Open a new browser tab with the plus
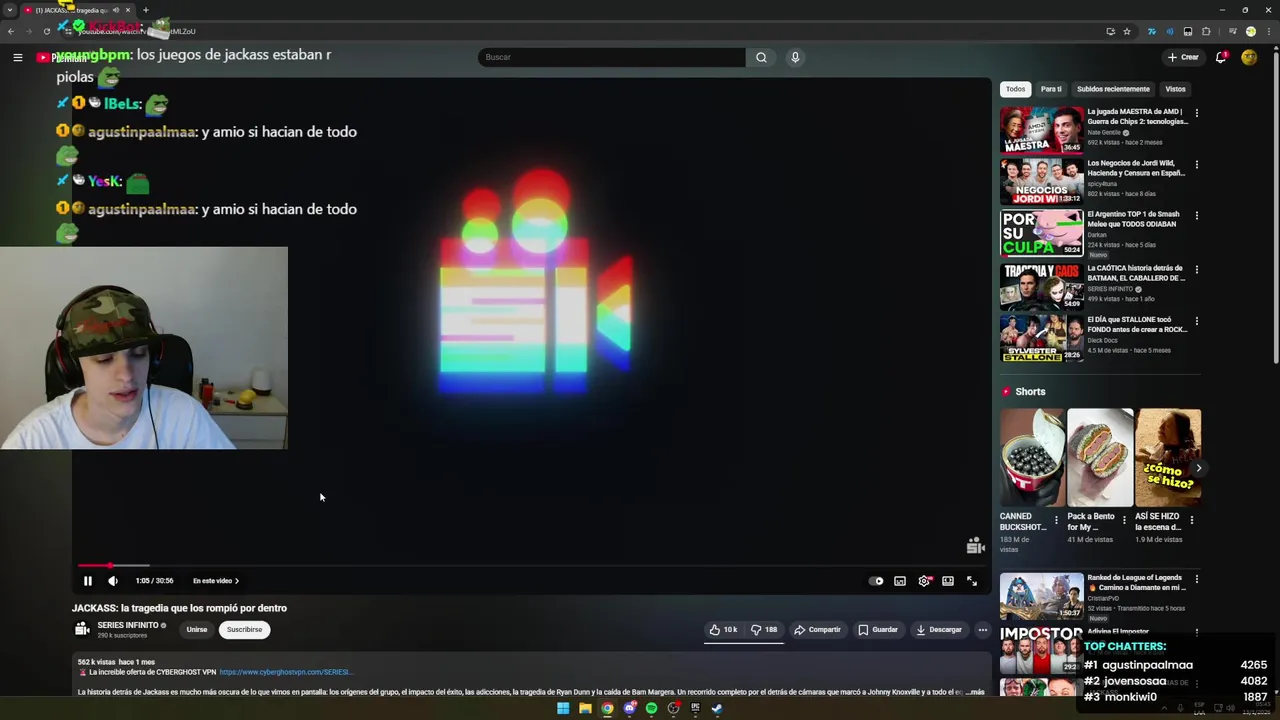Image resolution: width=1280 pixels, height=720 pixels. pyautogui.click(x=146, y=10)
